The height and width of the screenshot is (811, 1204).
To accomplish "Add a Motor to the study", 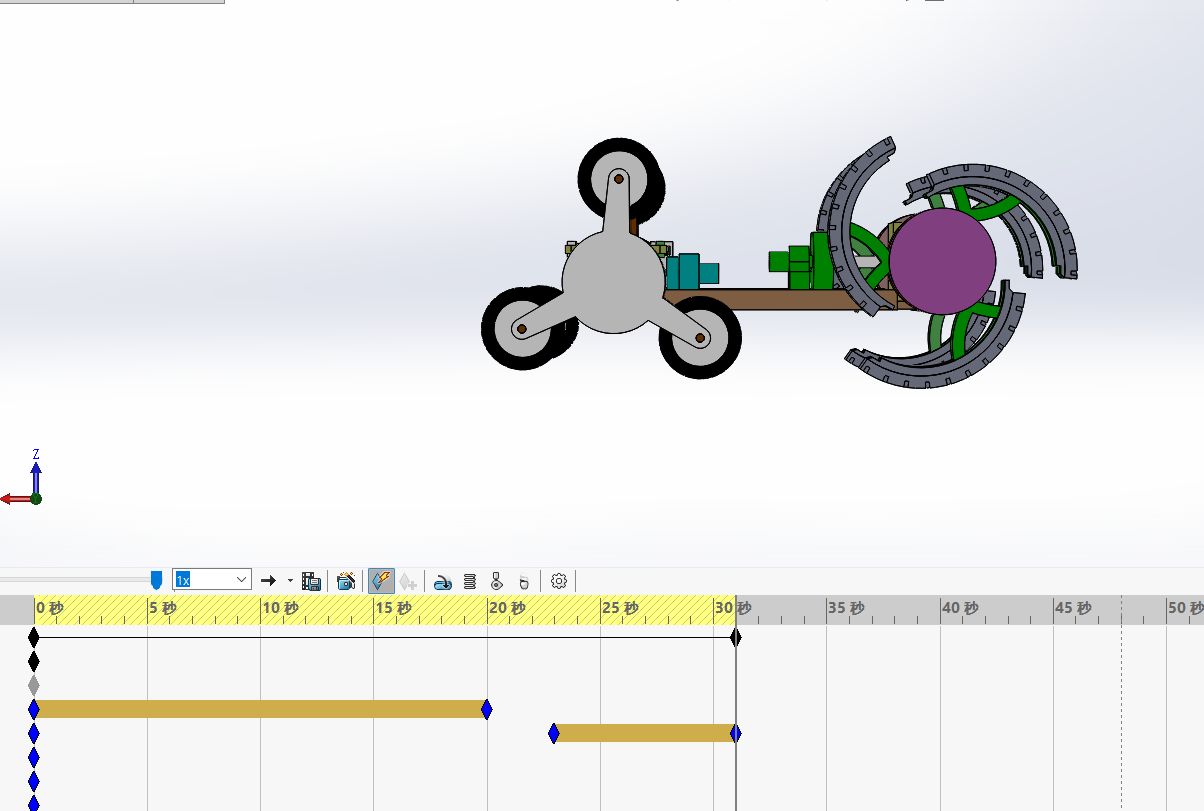I will click(443, 580).
